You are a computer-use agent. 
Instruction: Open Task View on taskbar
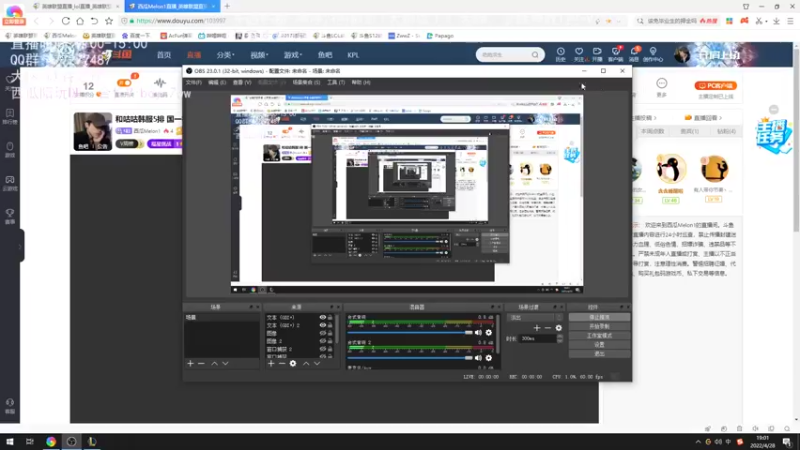point(30,441)
